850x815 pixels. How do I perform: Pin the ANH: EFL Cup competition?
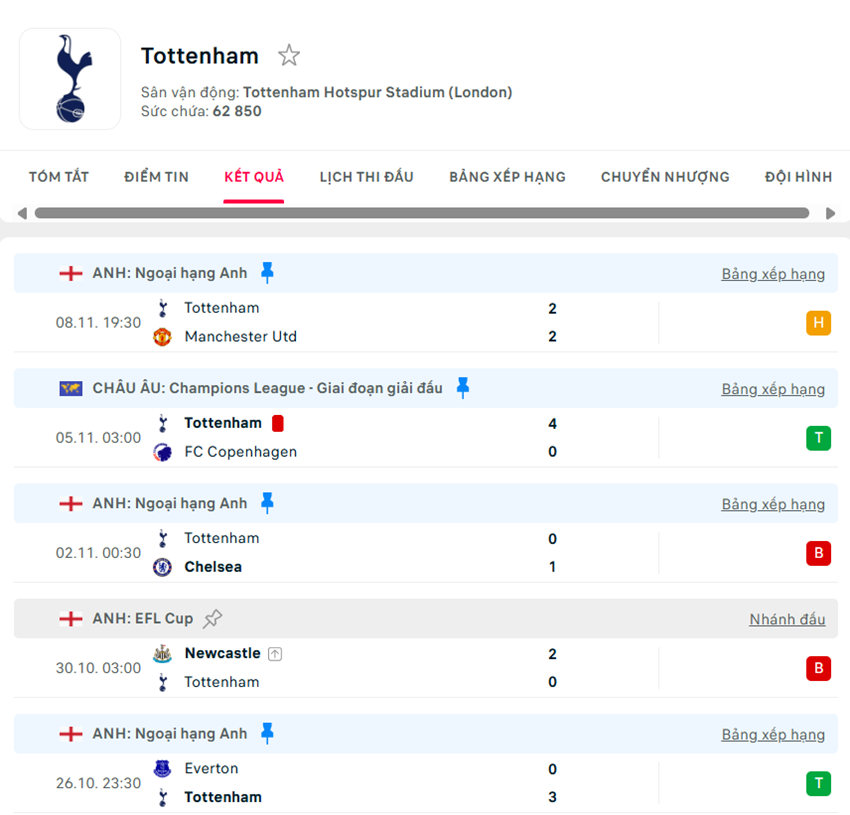(x=212, y=618)
